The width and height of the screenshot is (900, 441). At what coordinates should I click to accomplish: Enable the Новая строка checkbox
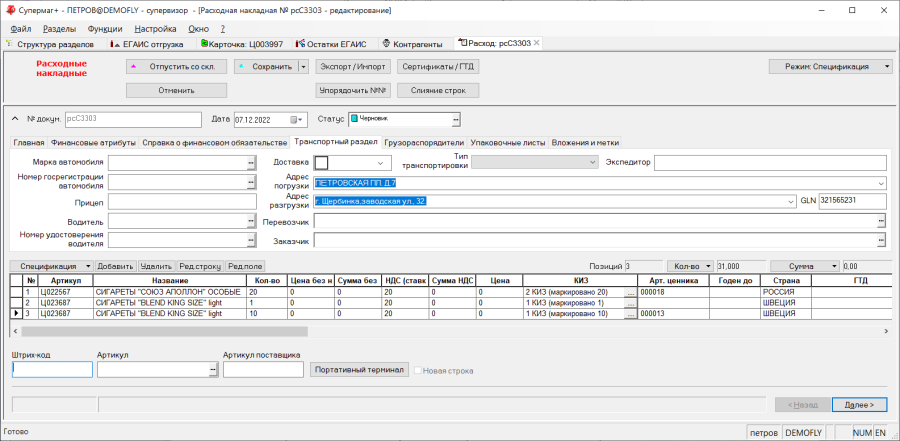pos(417,371)
